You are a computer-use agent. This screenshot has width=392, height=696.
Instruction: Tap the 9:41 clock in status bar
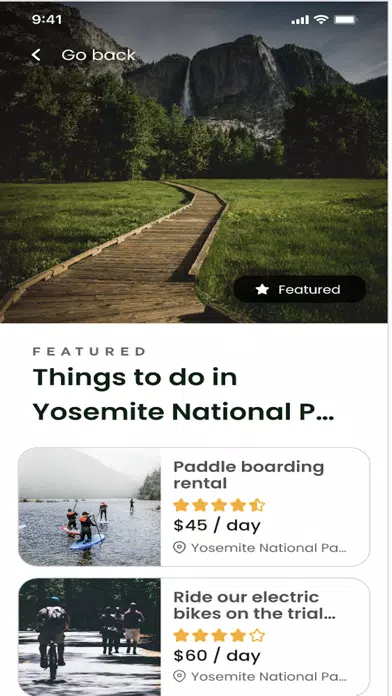47,20
